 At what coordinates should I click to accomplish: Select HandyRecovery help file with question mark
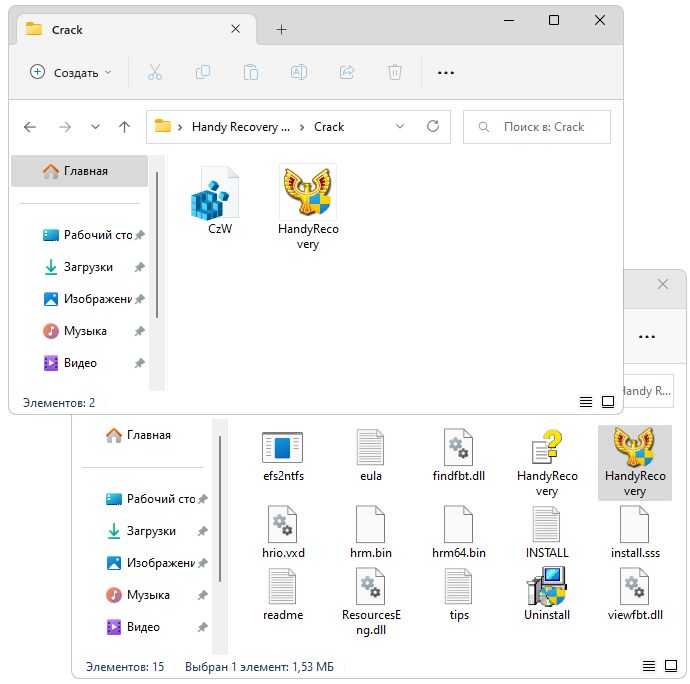(547, 463)
